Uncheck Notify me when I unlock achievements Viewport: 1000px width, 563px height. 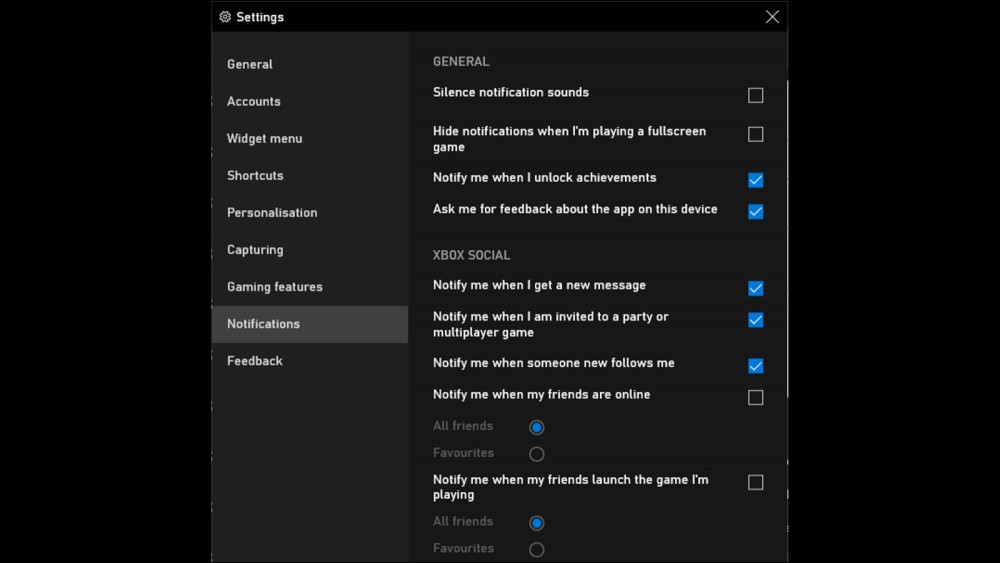click(x=756, y=180)
